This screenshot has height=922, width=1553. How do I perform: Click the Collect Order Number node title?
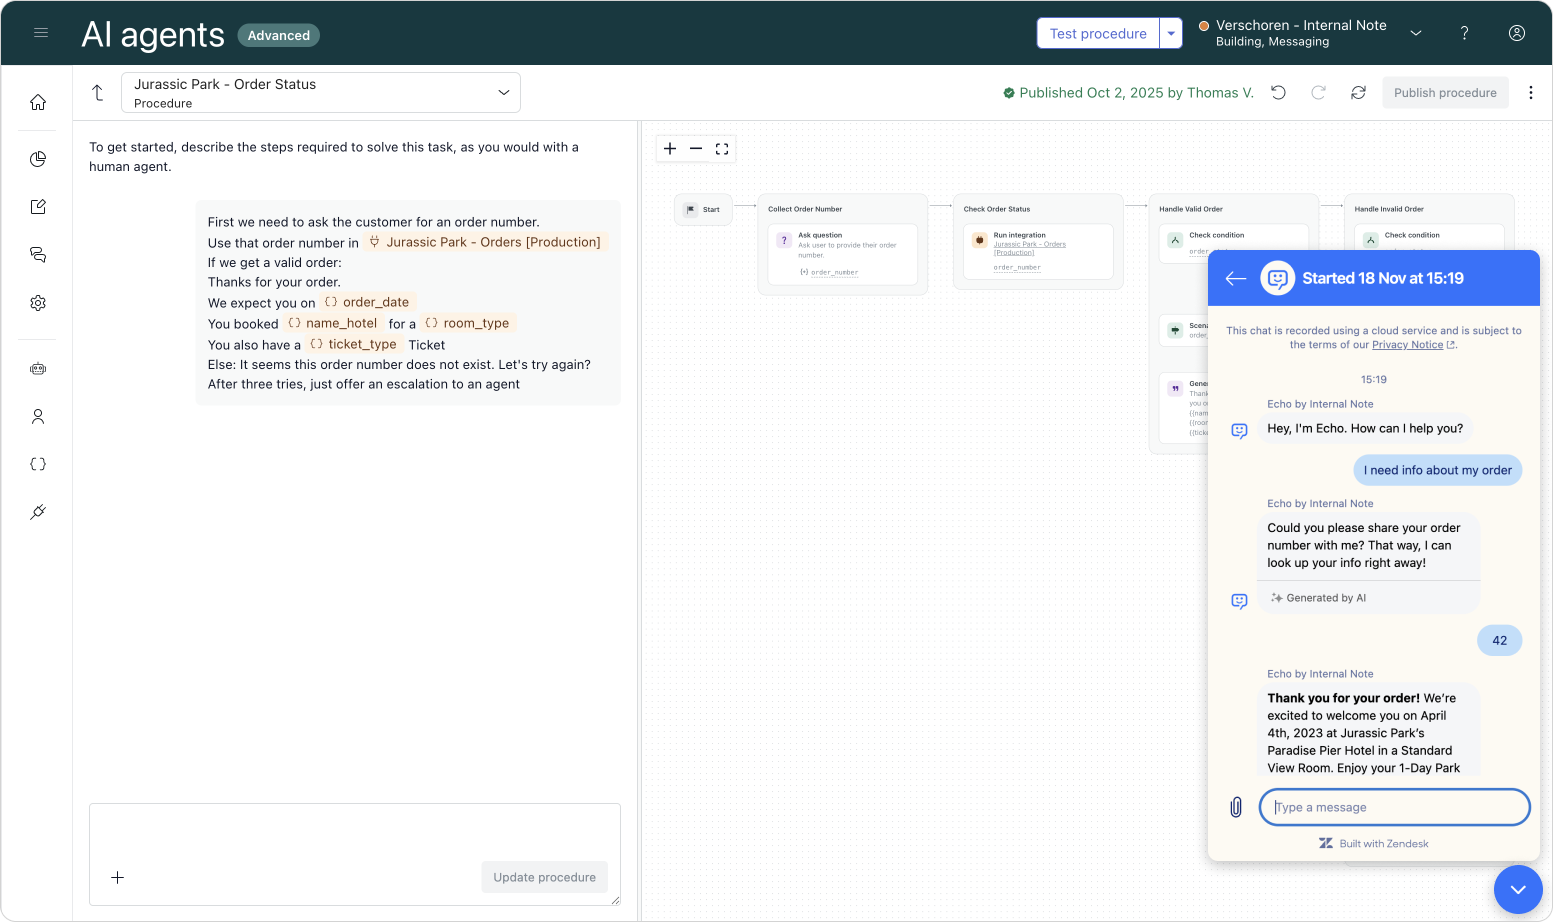[x=805, y=209]
